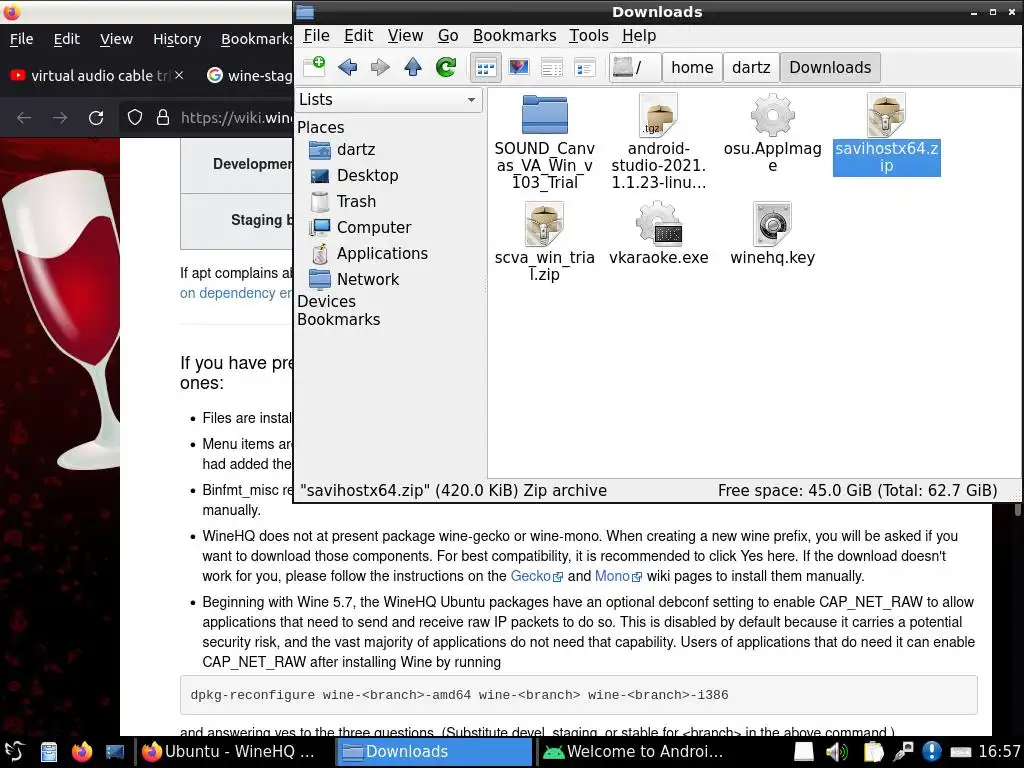Screen dimensions: 1024x768
Task: Select the savihostx64.zip file icon
Action: 886,115
